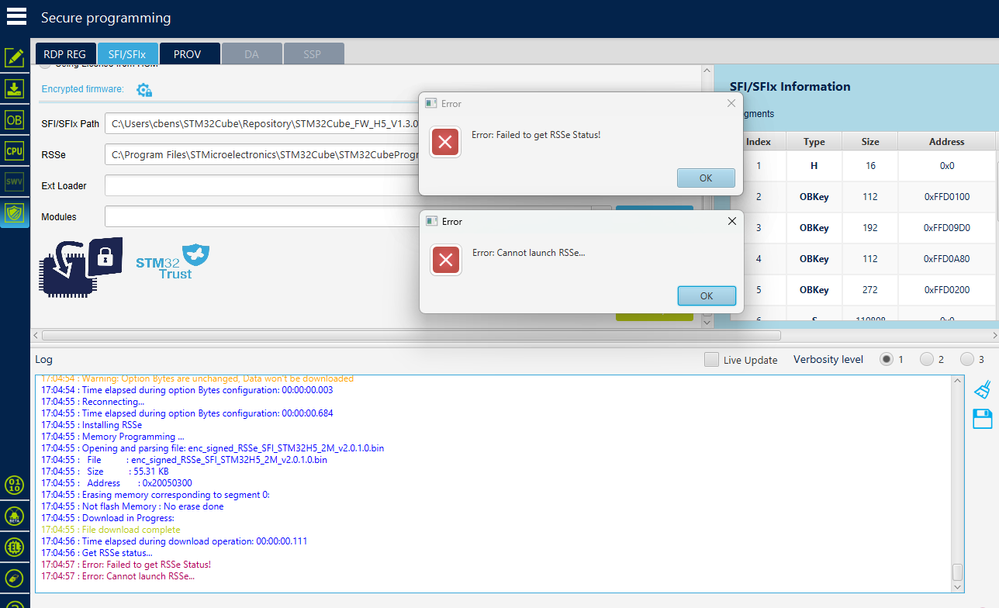Click the SFI/SFIx Path input field
Screen dimensions: 999x608
point(262,124)
